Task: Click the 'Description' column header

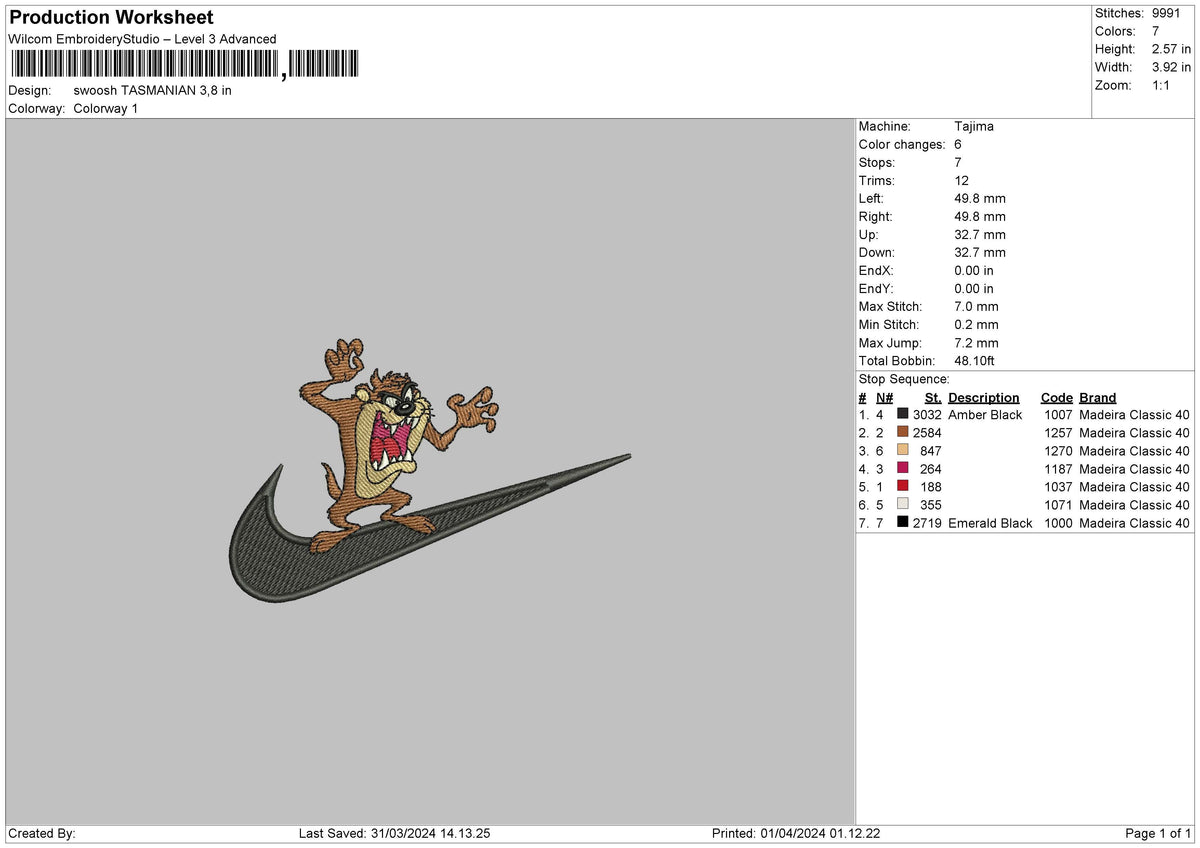Action: (984, 398)
